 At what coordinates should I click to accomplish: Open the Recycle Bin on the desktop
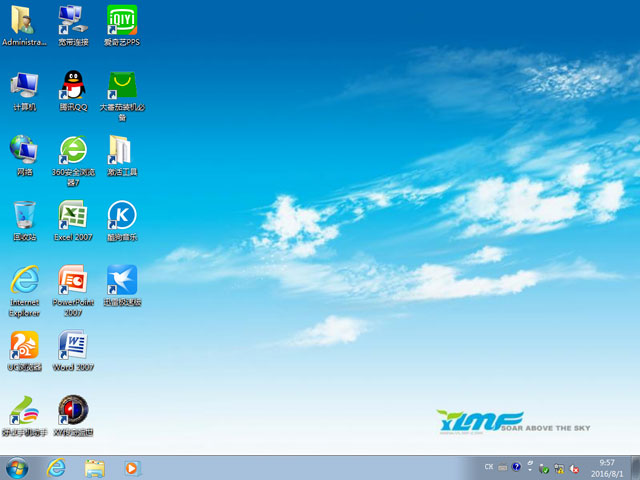click(24, 215)
